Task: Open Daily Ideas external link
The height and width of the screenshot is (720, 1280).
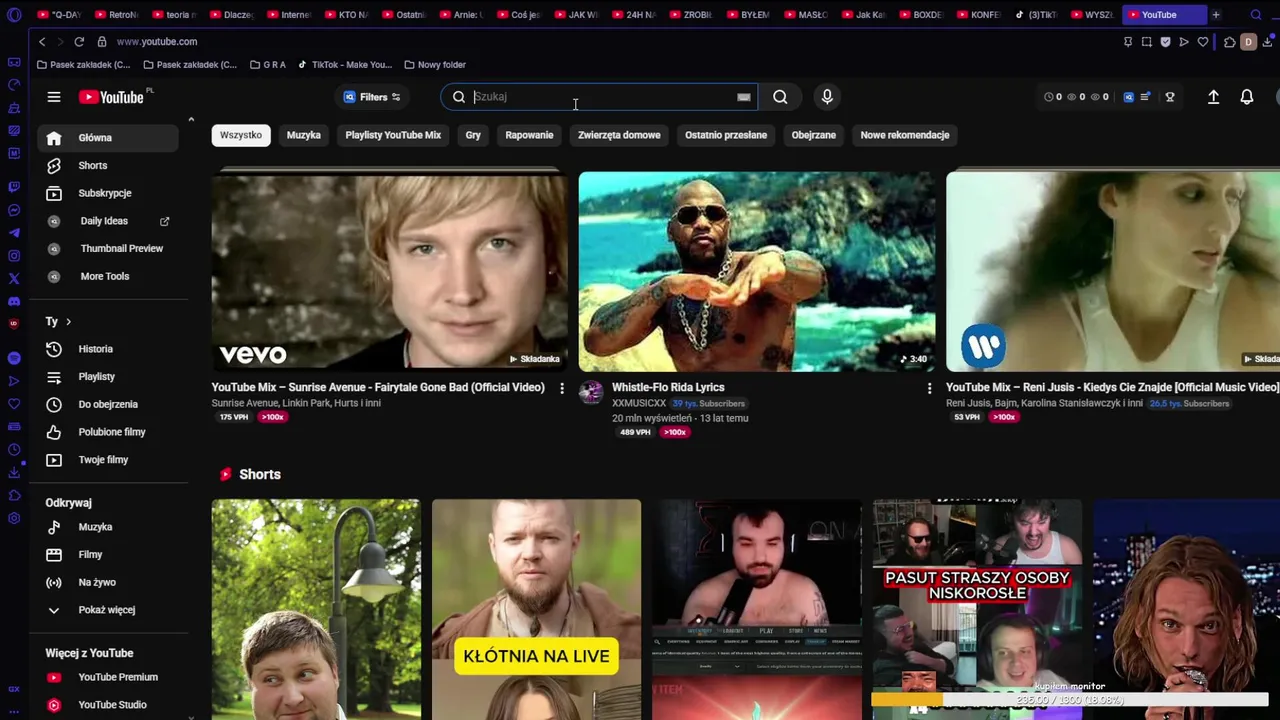Action: [x=108, y=221]
